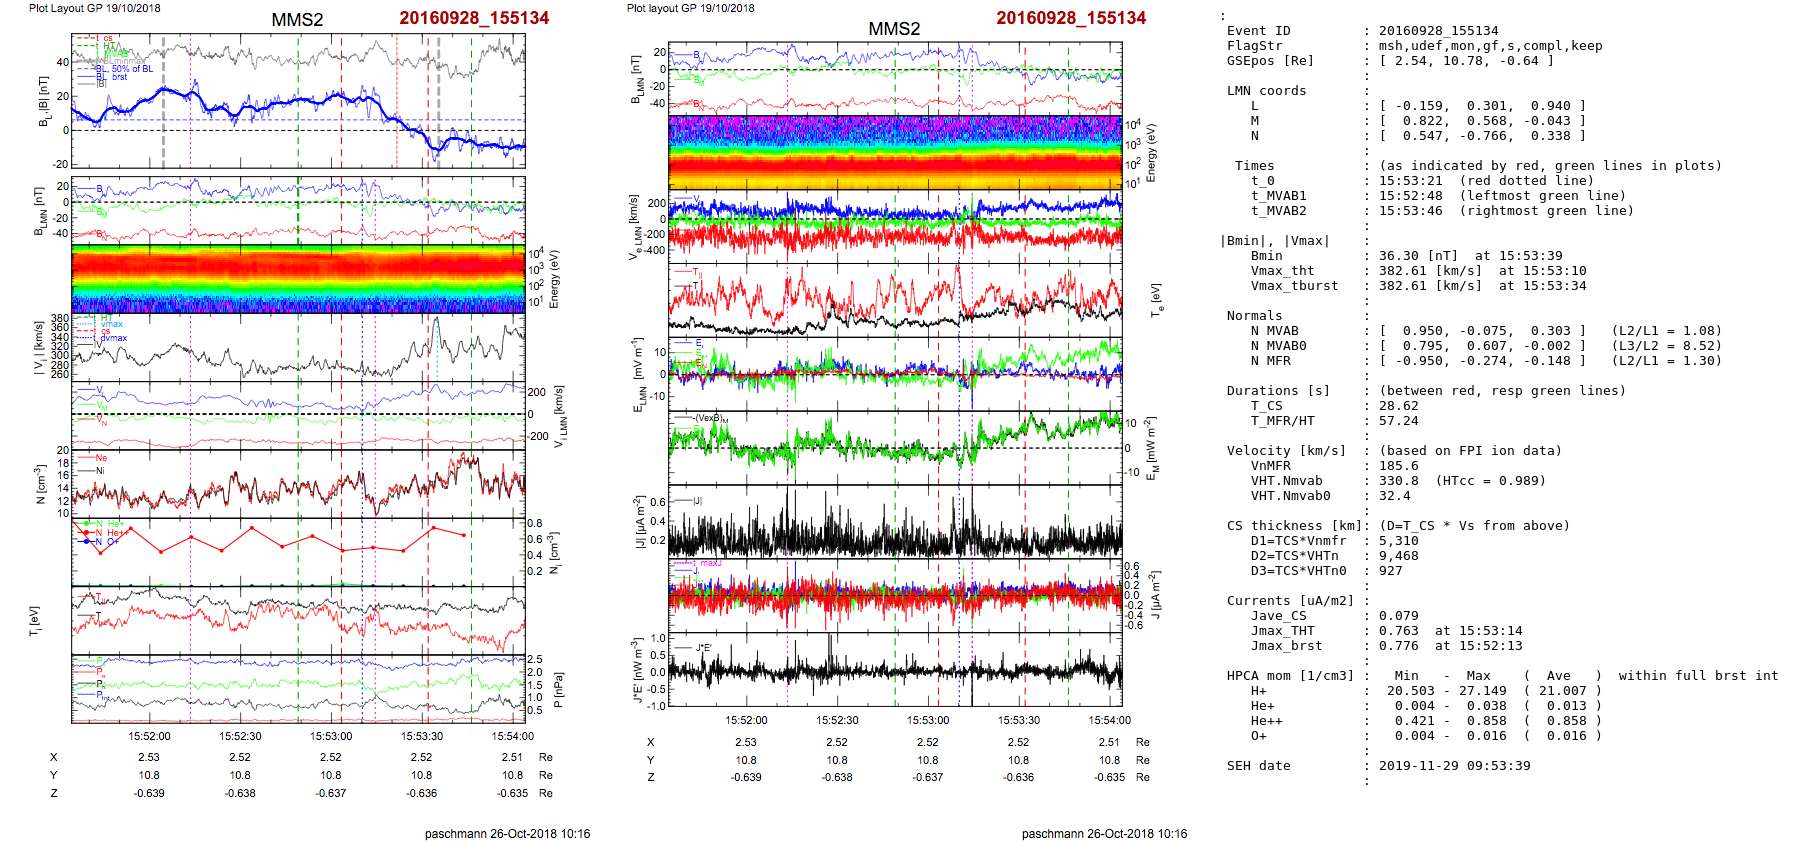Click the MMS2 title above the left plot
This screenshot has width=1804, height=841.
pyautogui.click(x=297, y=20)
